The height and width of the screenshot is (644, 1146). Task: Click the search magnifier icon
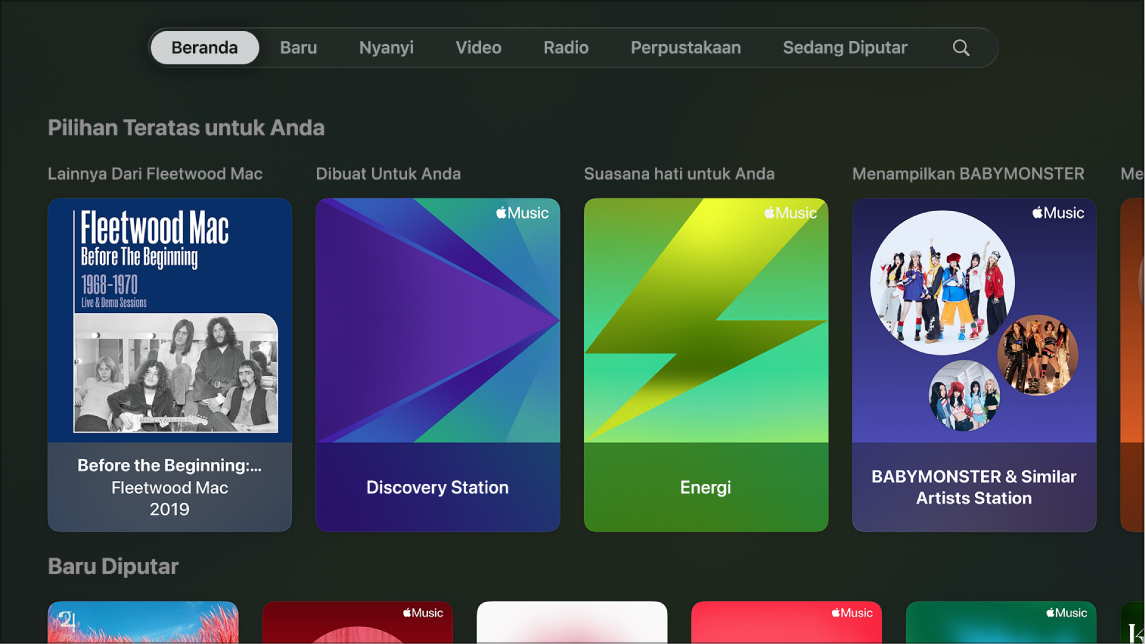(x=960, y=46)
